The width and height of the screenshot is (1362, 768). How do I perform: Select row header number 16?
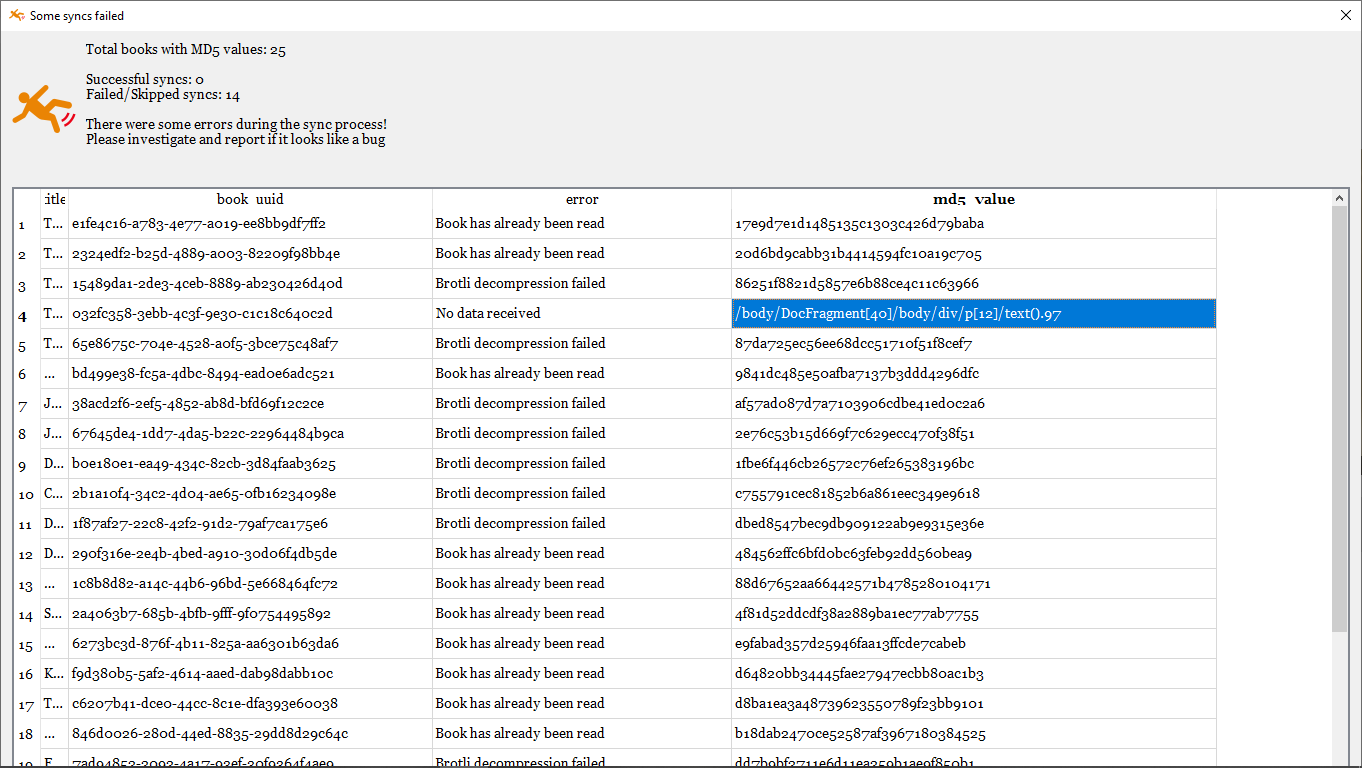27,674
